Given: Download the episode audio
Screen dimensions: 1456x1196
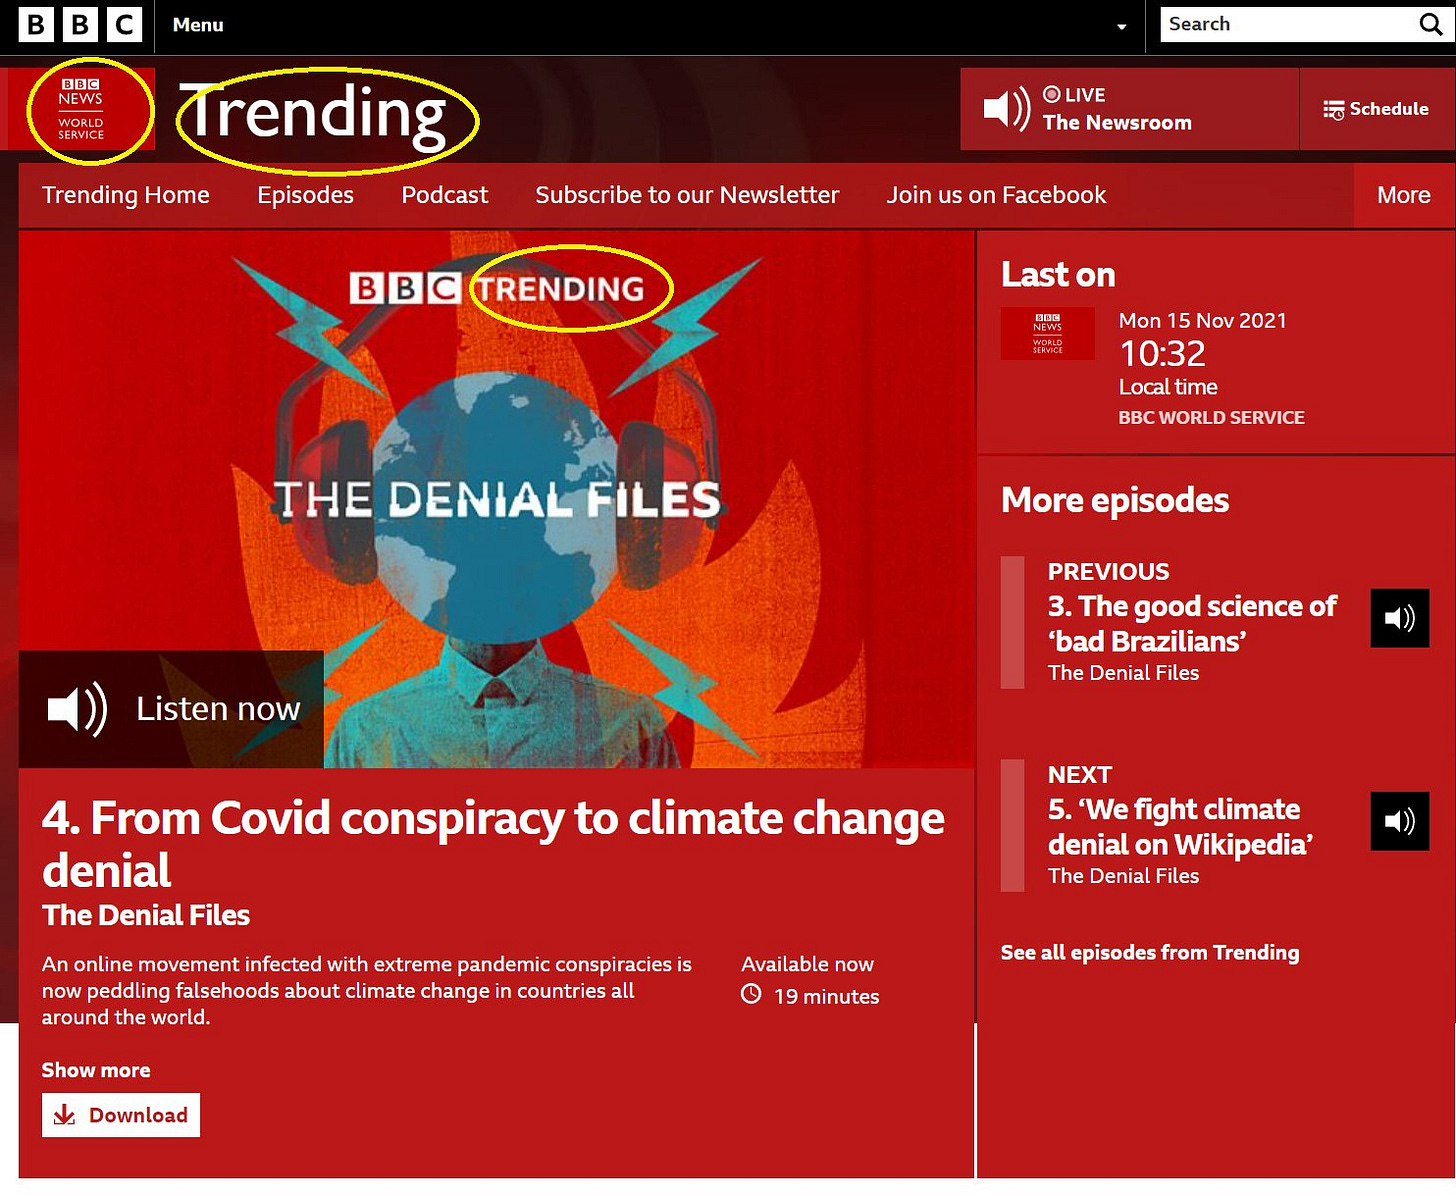Looking at the screenshot, I should point(121,1115).
